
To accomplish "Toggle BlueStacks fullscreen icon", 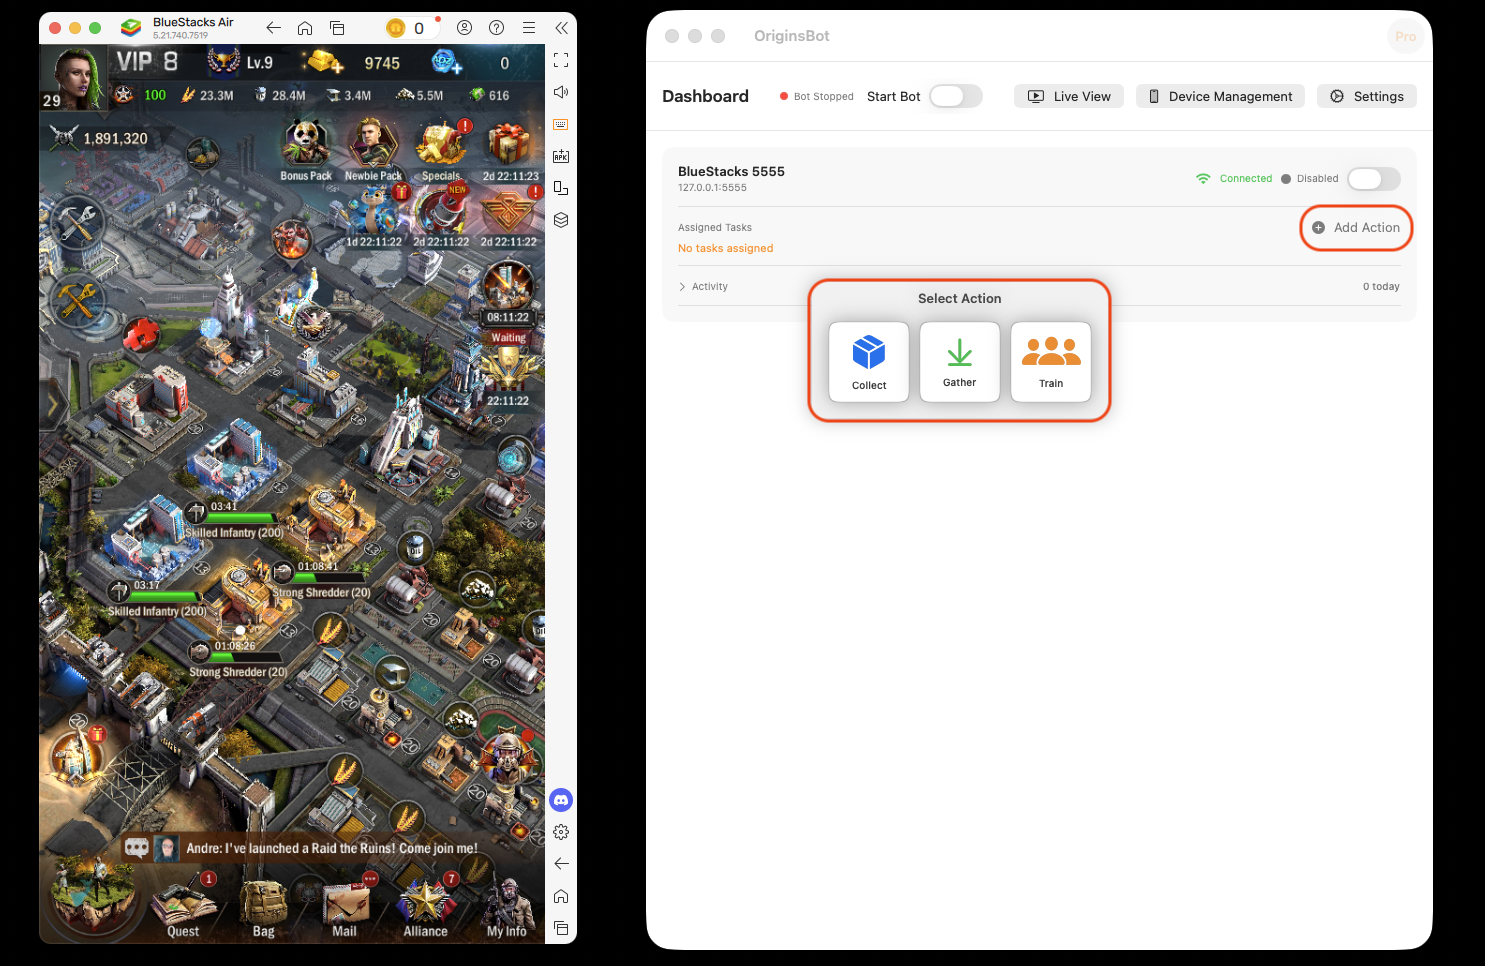I will [561, 60].
